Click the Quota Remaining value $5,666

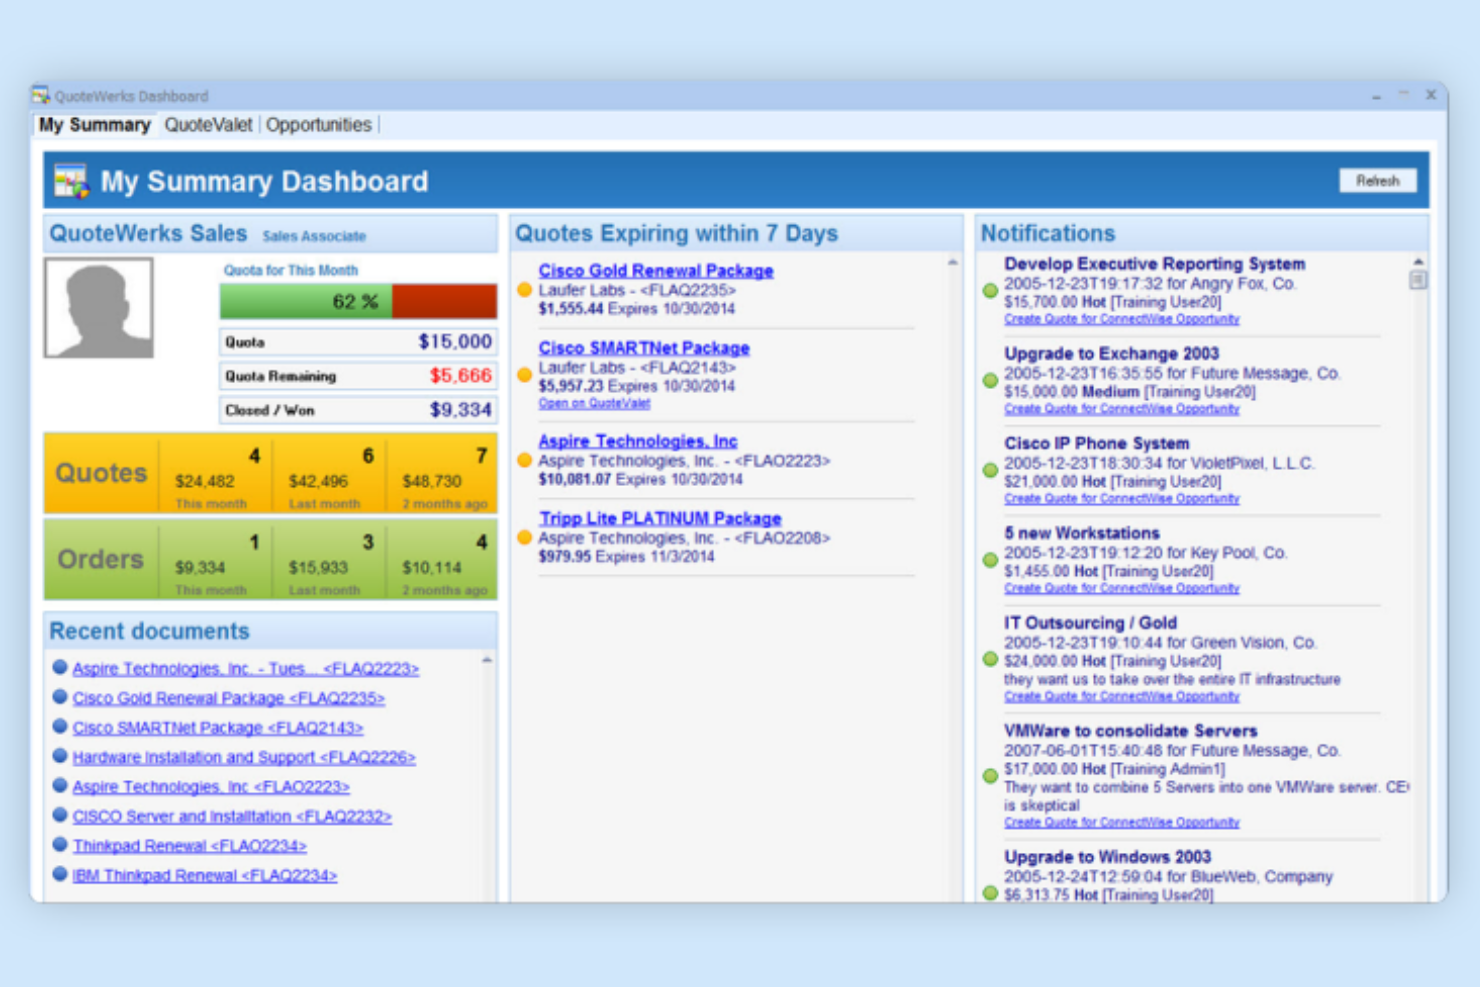pyautogui.click(x=460, y=376)
